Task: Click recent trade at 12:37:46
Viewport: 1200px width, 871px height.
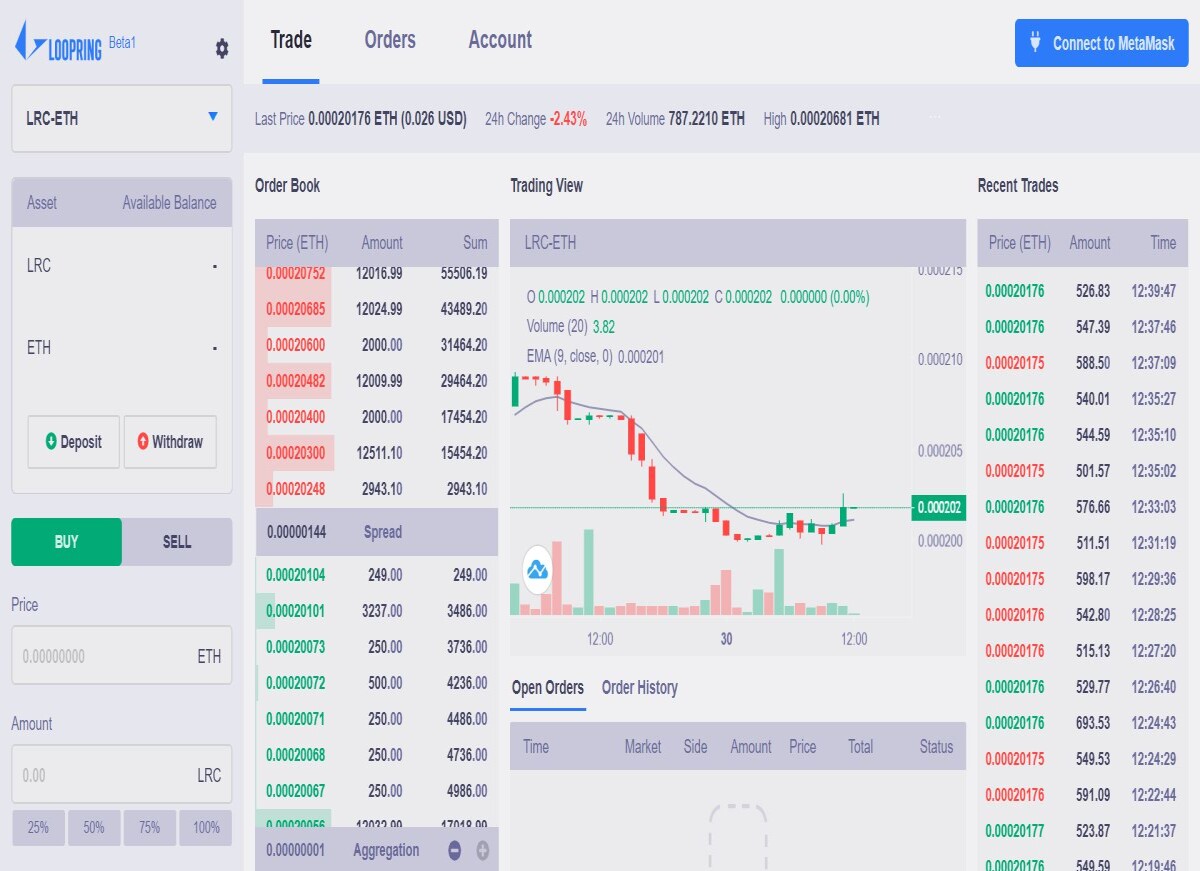Action: (x=1081, y=327)
